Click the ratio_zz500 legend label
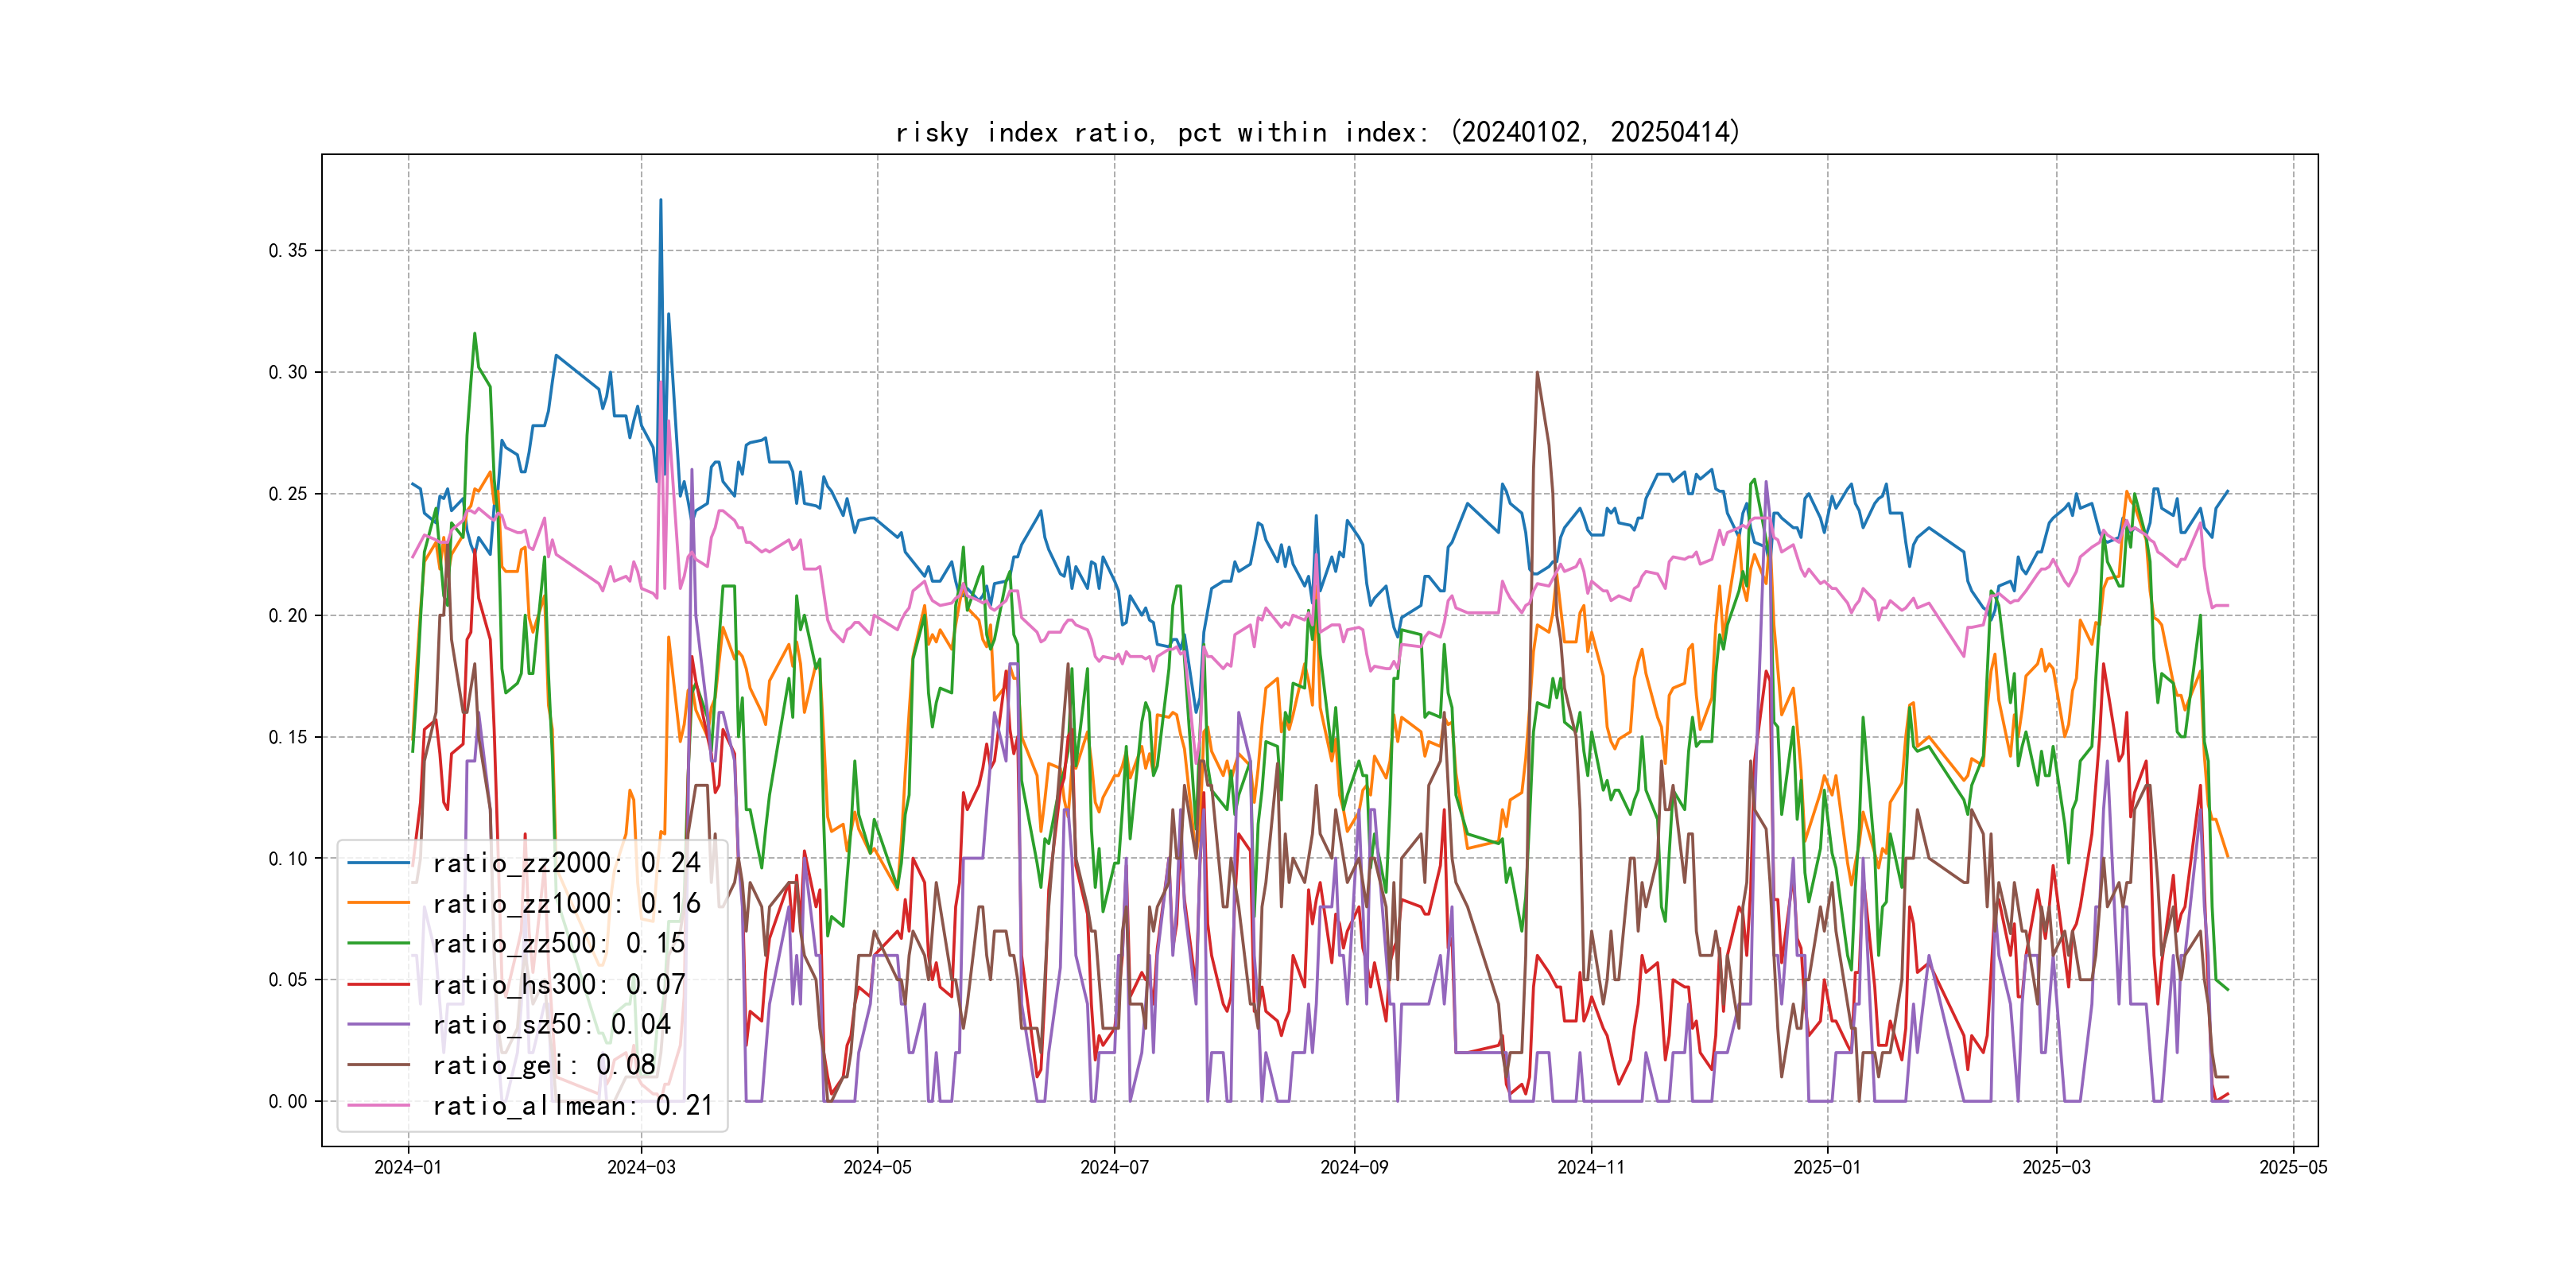 [558, 943]
